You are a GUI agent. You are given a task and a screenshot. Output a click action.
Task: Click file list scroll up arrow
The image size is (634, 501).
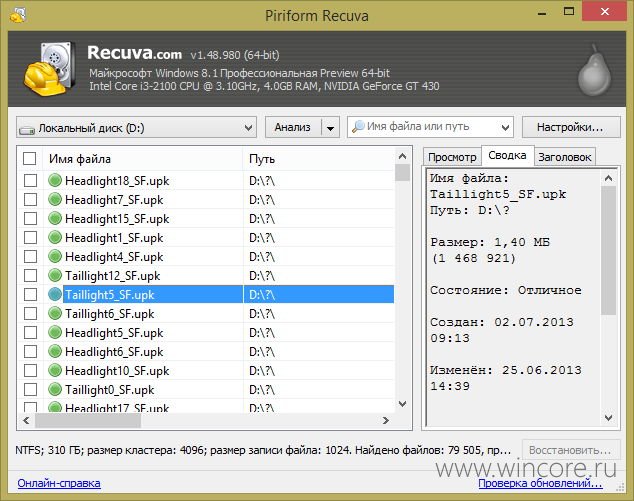[x=402, y=156]
